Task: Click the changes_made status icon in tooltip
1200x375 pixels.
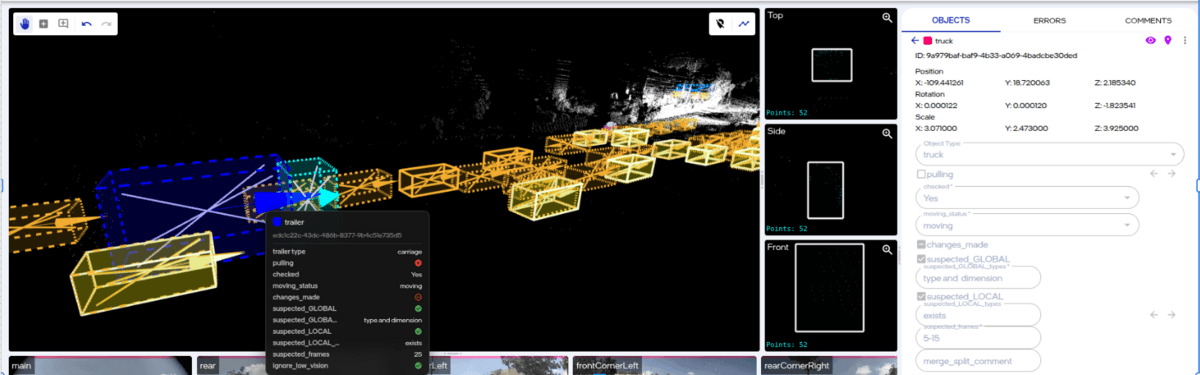Action: click(418, 297)
